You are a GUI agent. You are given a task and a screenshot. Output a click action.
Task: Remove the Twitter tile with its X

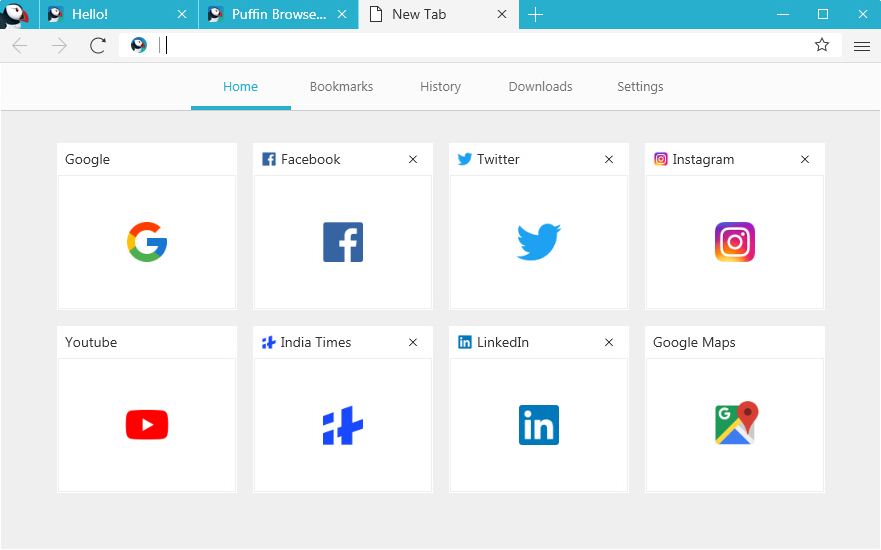click(x=608, y=160)
